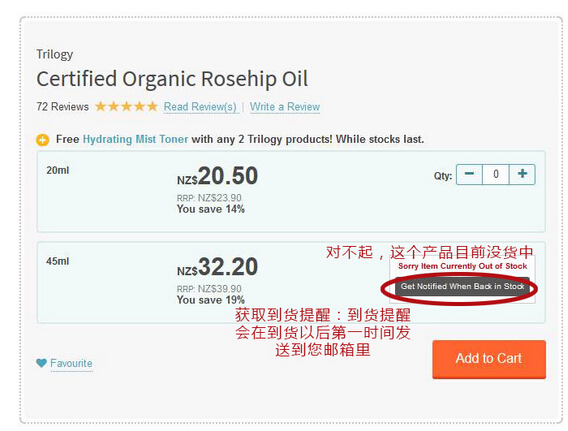Open the Read Review(s) link
The image size is (568, 431).
(200, 107)
